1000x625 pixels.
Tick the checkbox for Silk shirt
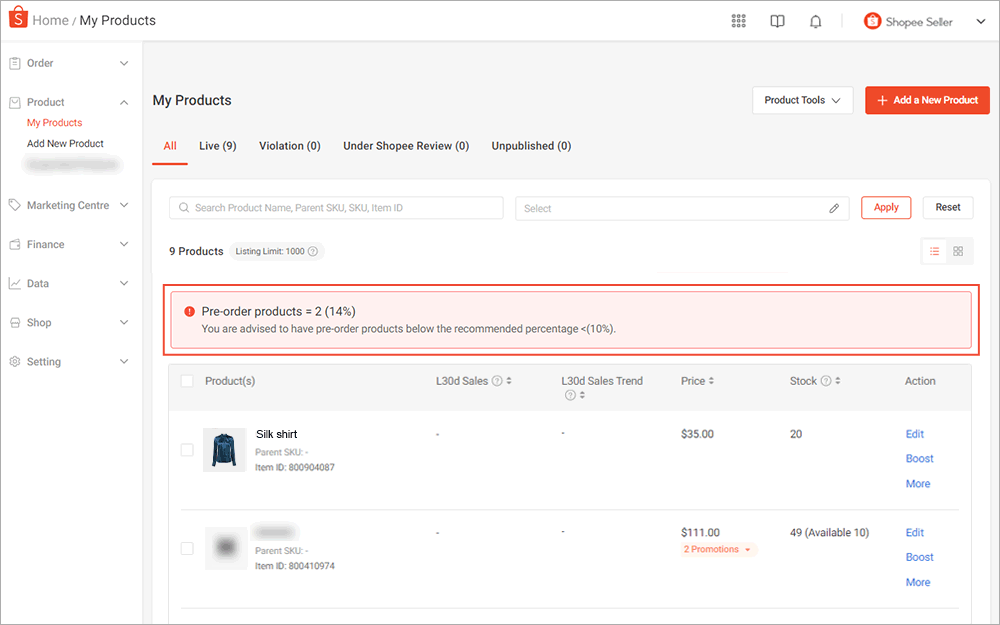(x=187, y=450)
